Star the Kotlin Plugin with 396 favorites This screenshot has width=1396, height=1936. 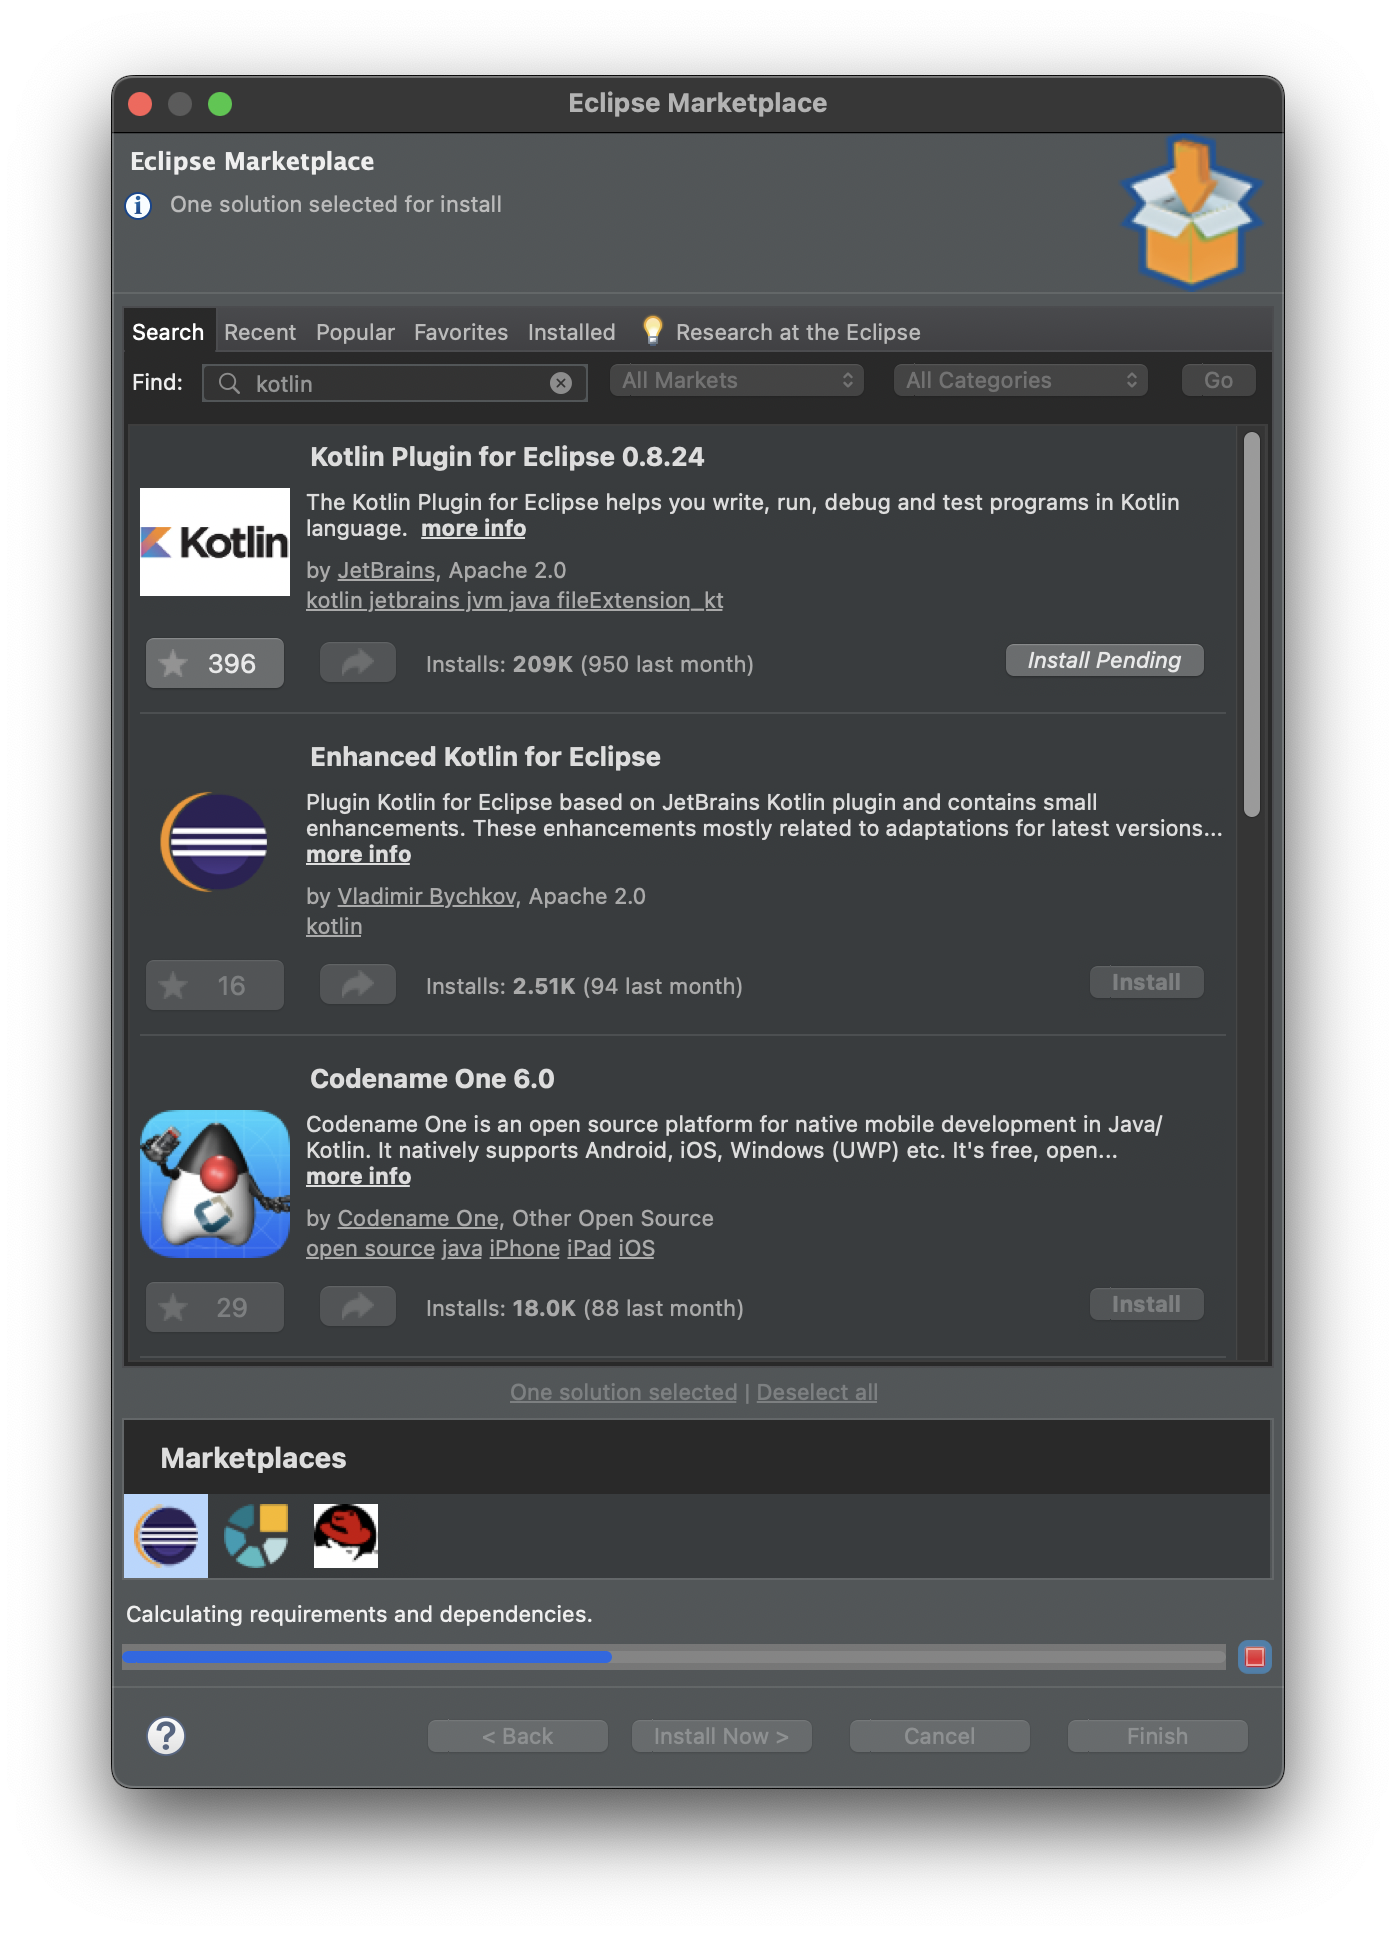point(215,663)
